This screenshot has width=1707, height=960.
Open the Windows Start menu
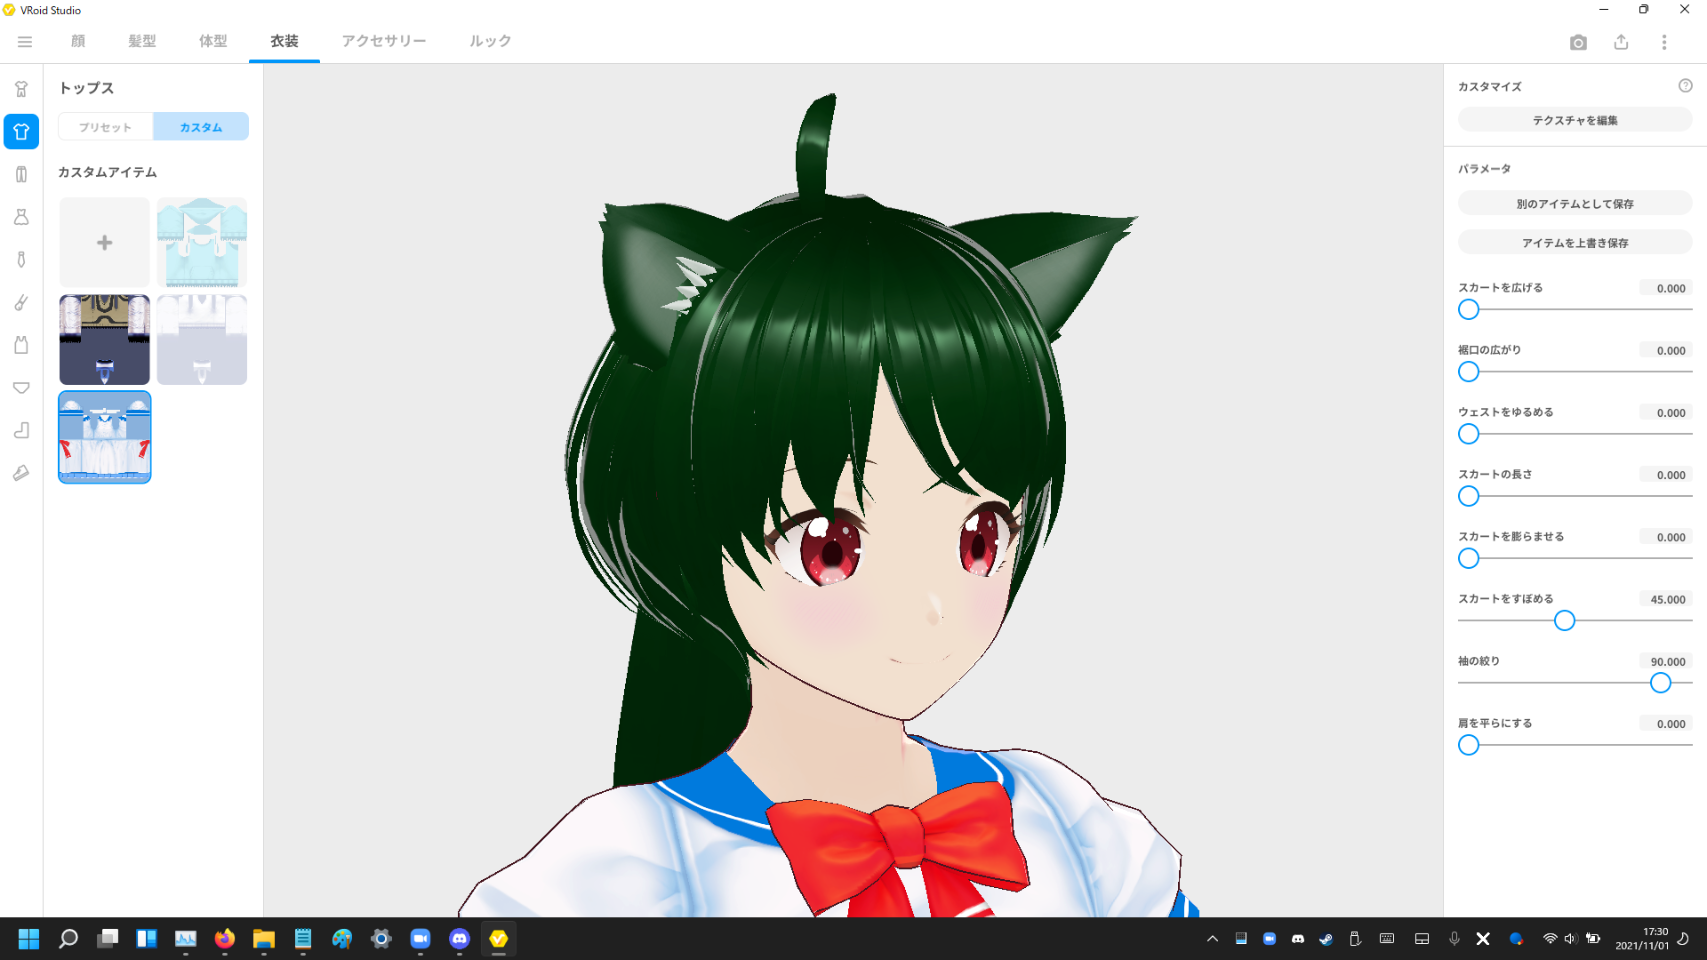tap(29, 939)
